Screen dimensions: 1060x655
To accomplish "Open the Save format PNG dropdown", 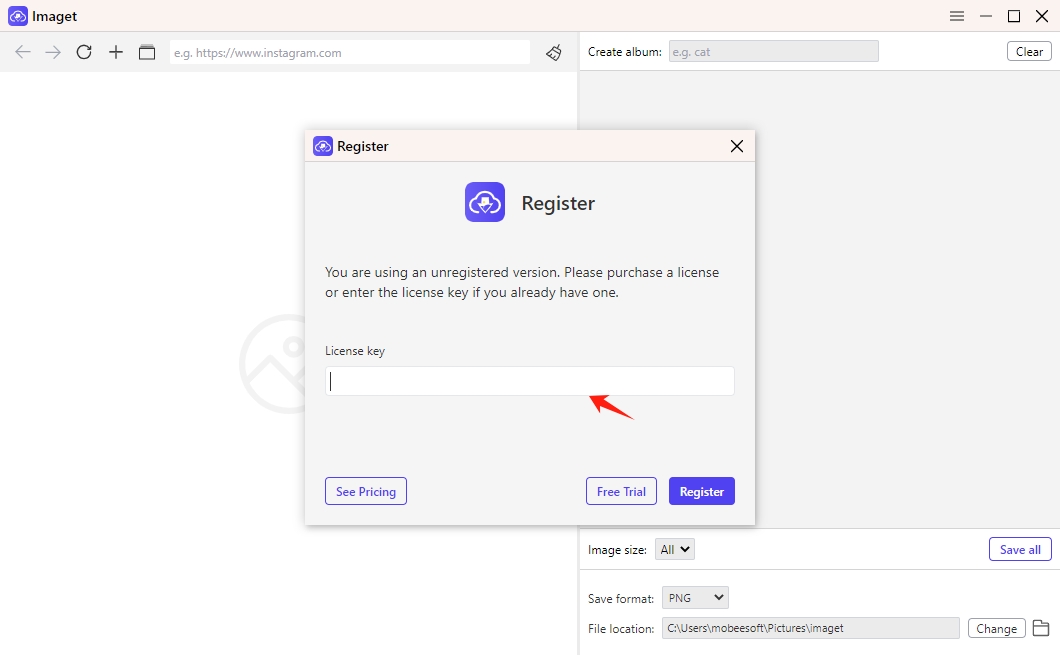I will coord(695,598).
